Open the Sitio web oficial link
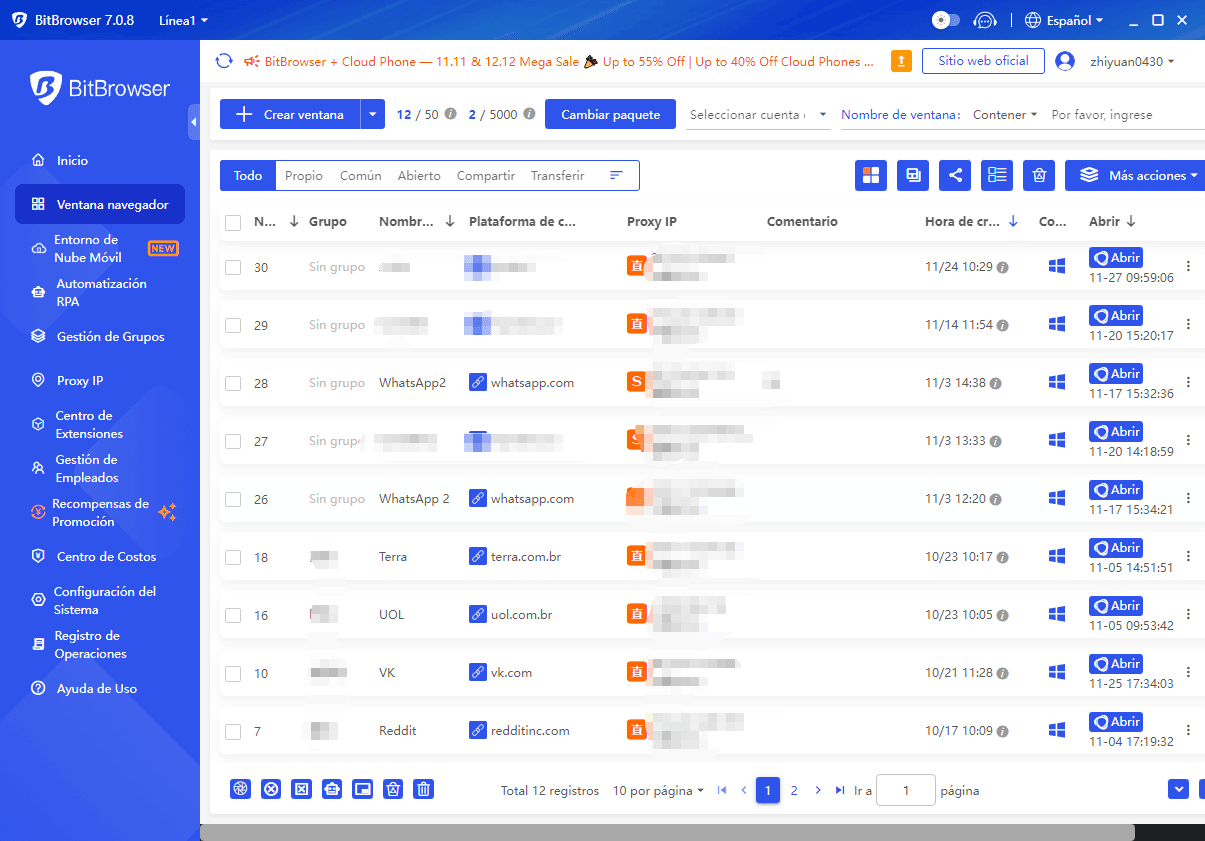The height and width of the screenshot is (841, 1205). tap(983, 61)
